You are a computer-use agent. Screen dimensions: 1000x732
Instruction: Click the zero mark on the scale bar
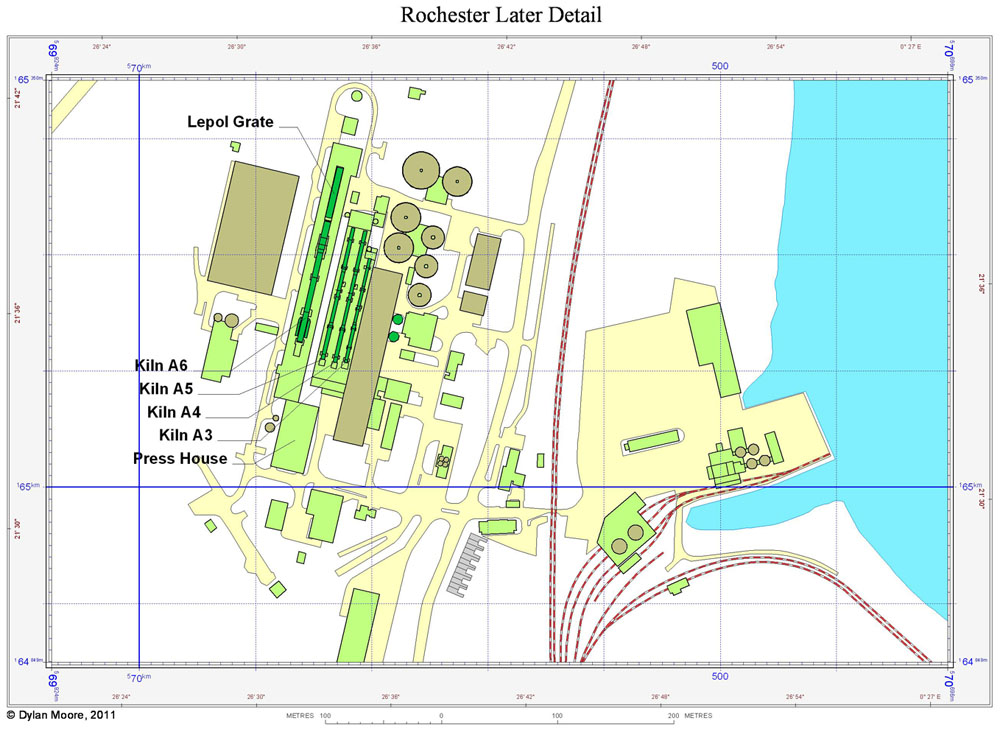pos(441,716)
